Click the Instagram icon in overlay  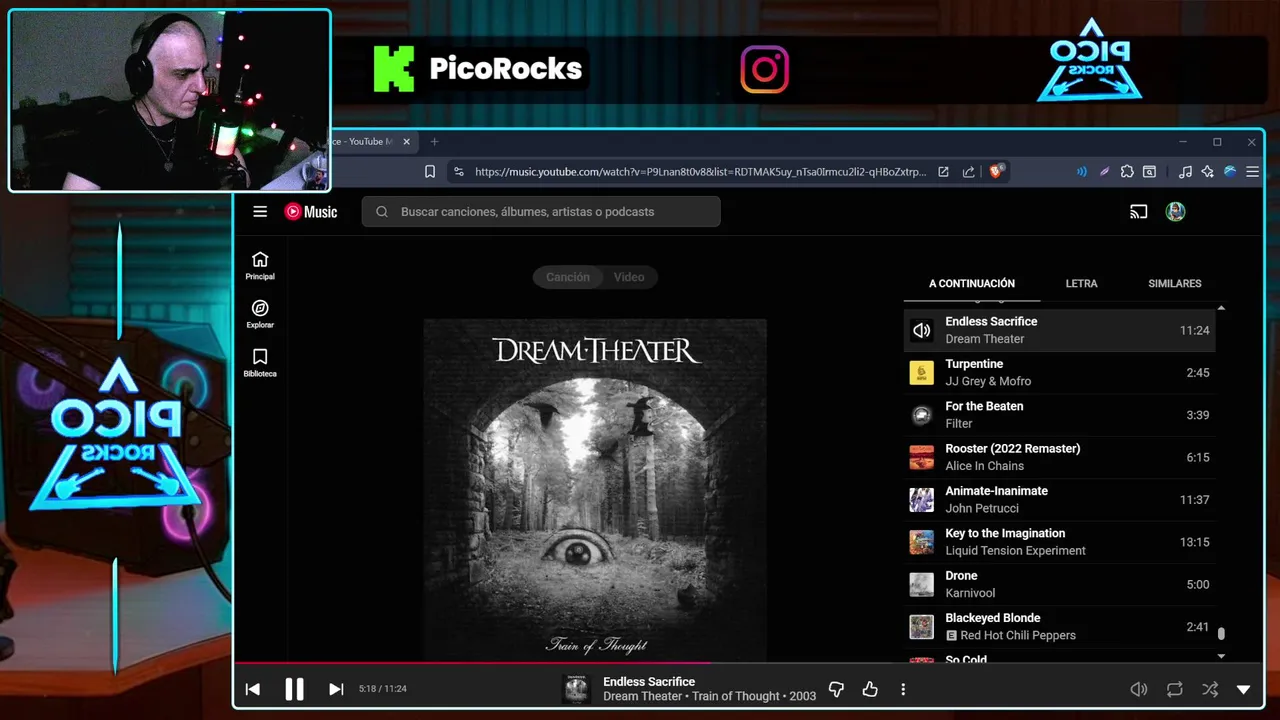tap(765, 70)
